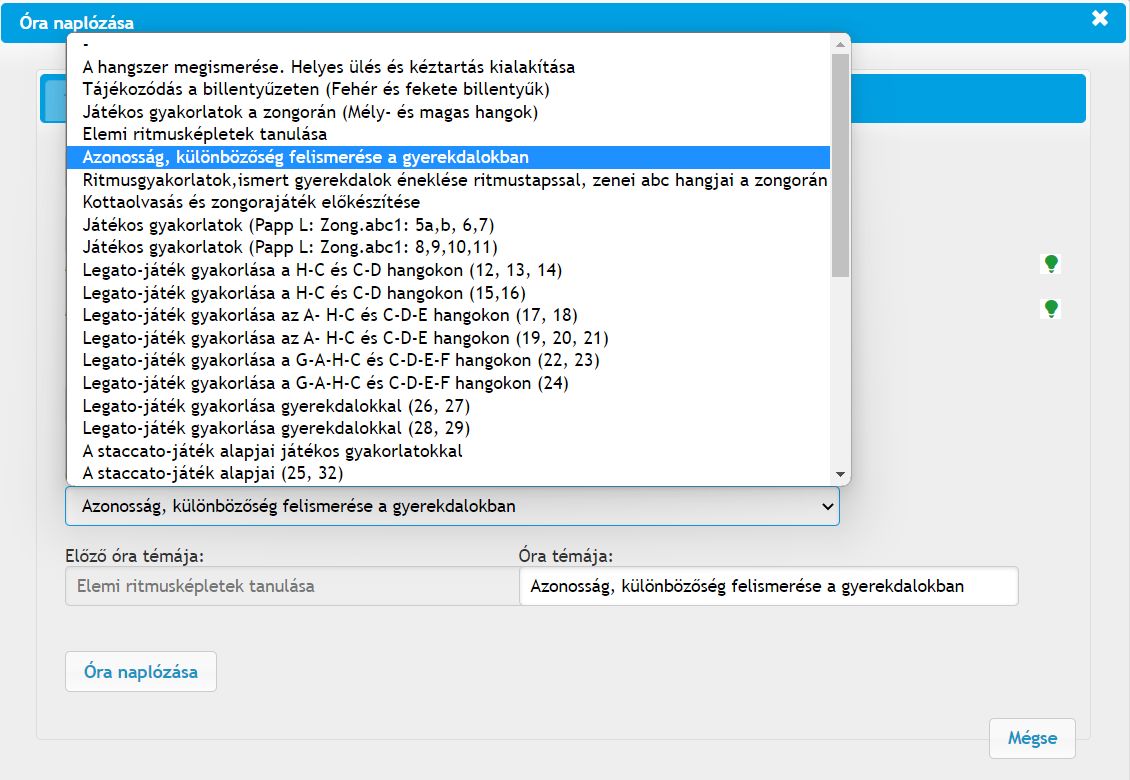Viewport: 1130px width, 780px height.
Task: Choose 'Játékos gyakorlatok (Papp L: Zong.abc1: 8,9,10,11)'
Action: point(290,247)
